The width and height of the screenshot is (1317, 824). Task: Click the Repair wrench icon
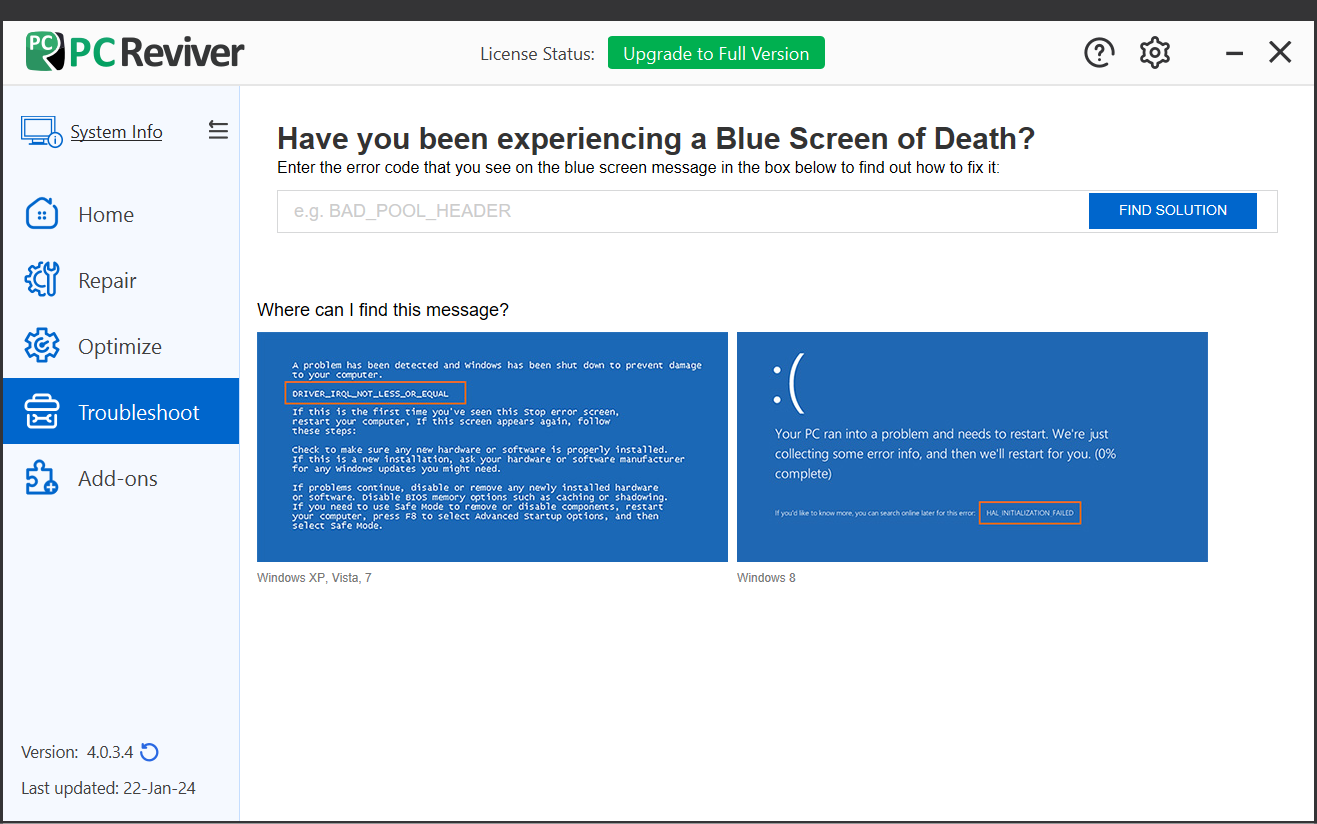(42, 280)
